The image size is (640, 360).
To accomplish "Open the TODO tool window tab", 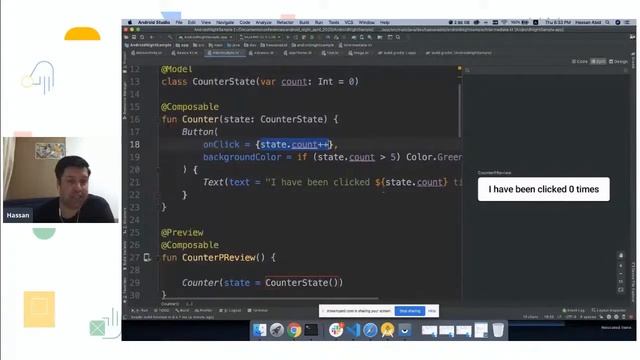I will (162, 311).
